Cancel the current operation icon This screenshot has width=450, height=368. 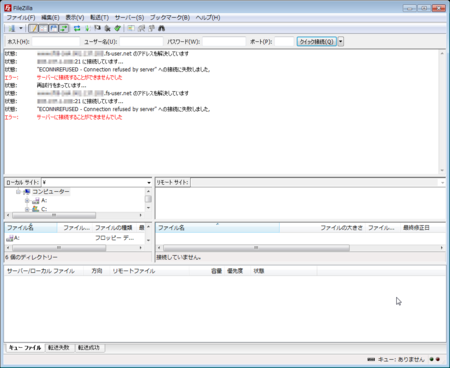coord(97,28)
